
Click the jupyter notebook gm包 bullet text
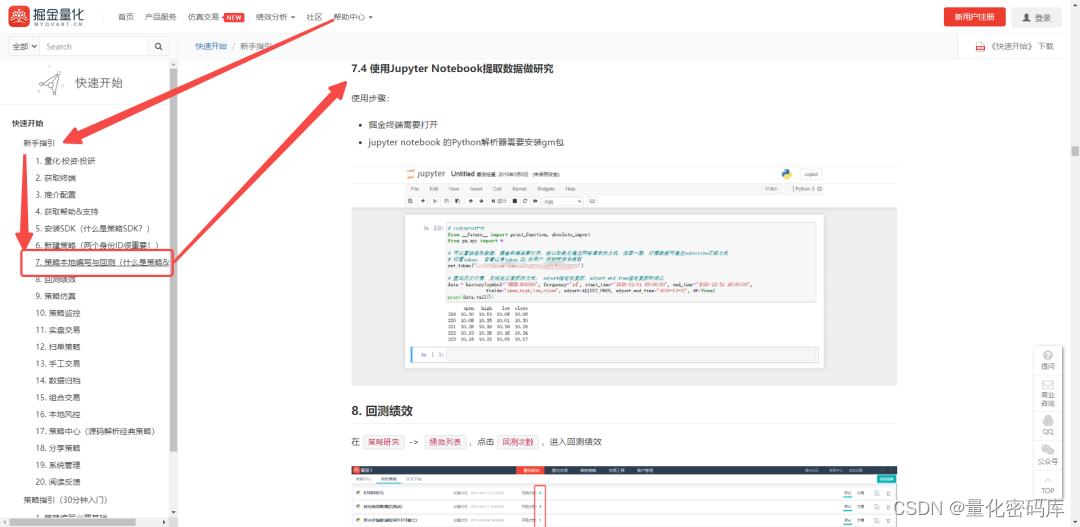(x=467, y=143)
